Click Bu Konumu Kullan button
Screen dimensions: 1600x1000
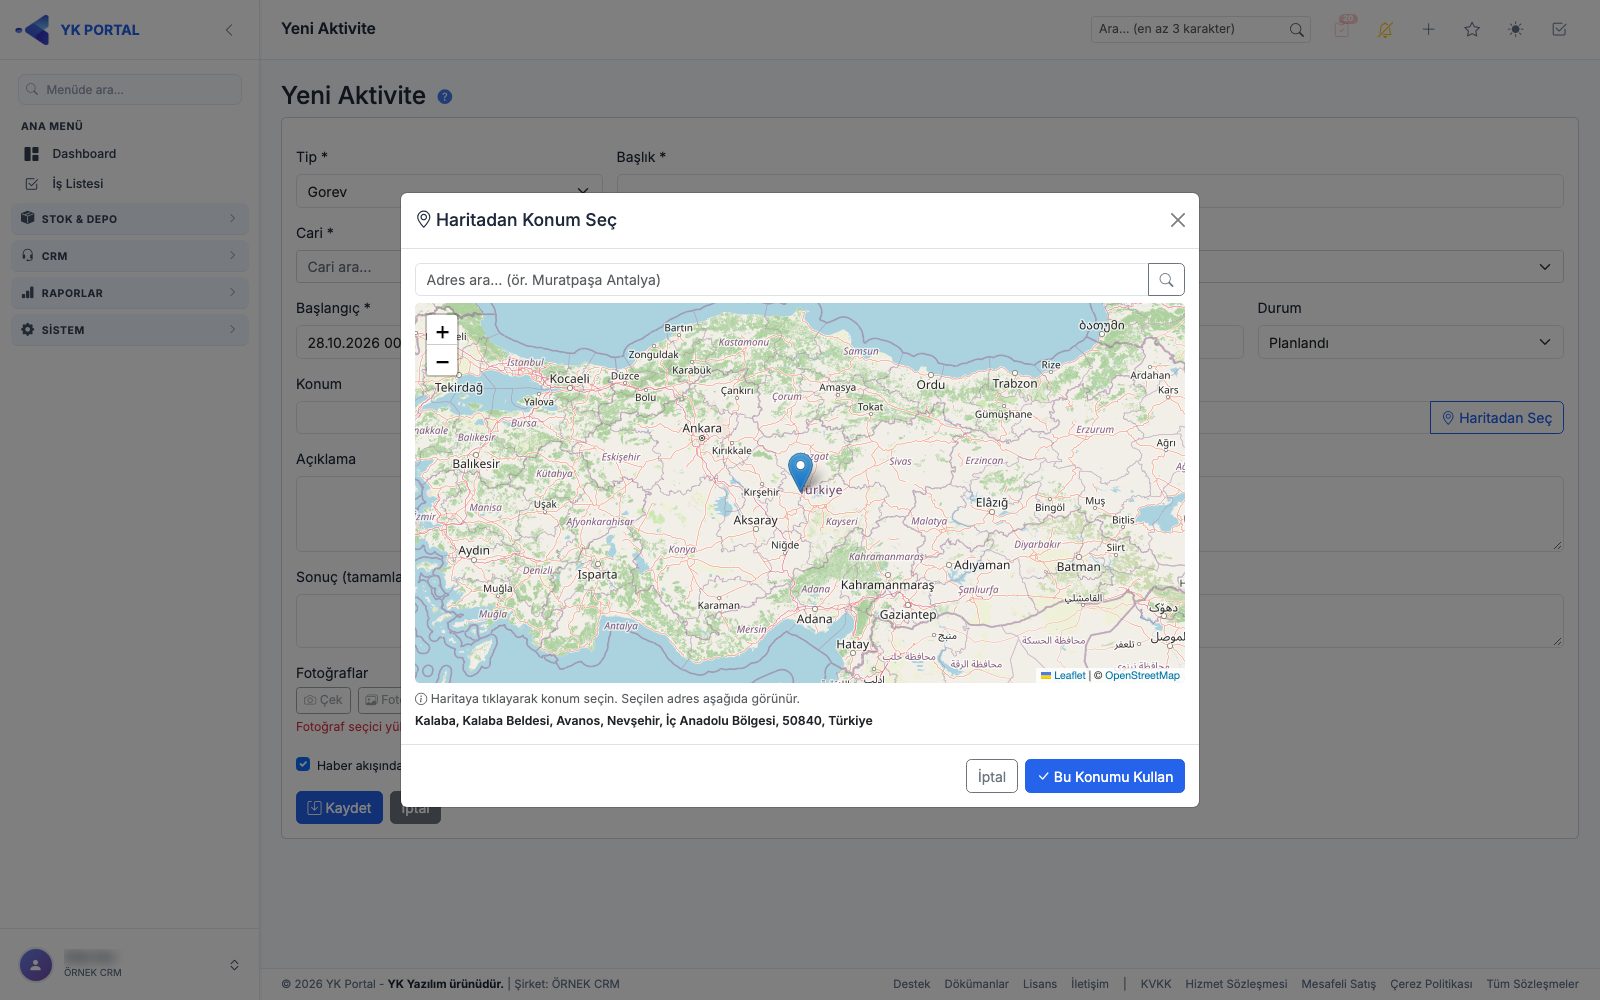[x=1105, y=776]
